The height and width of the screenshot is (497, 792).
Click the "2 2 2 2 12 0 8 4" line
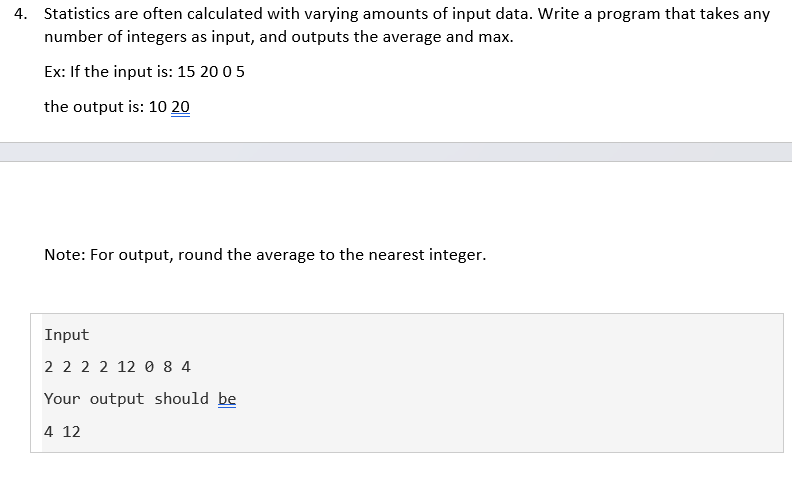pyautogui.click(x=117, y=367)
